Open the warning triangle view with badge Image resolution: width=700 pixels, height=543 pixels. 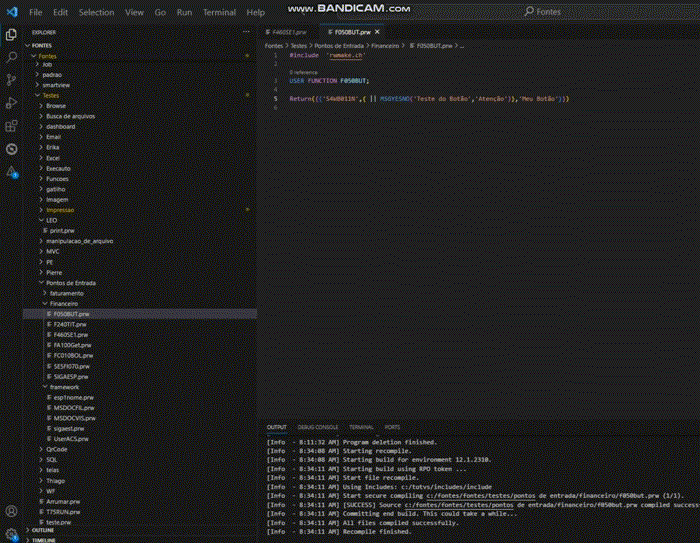click(x=12, y=171)
